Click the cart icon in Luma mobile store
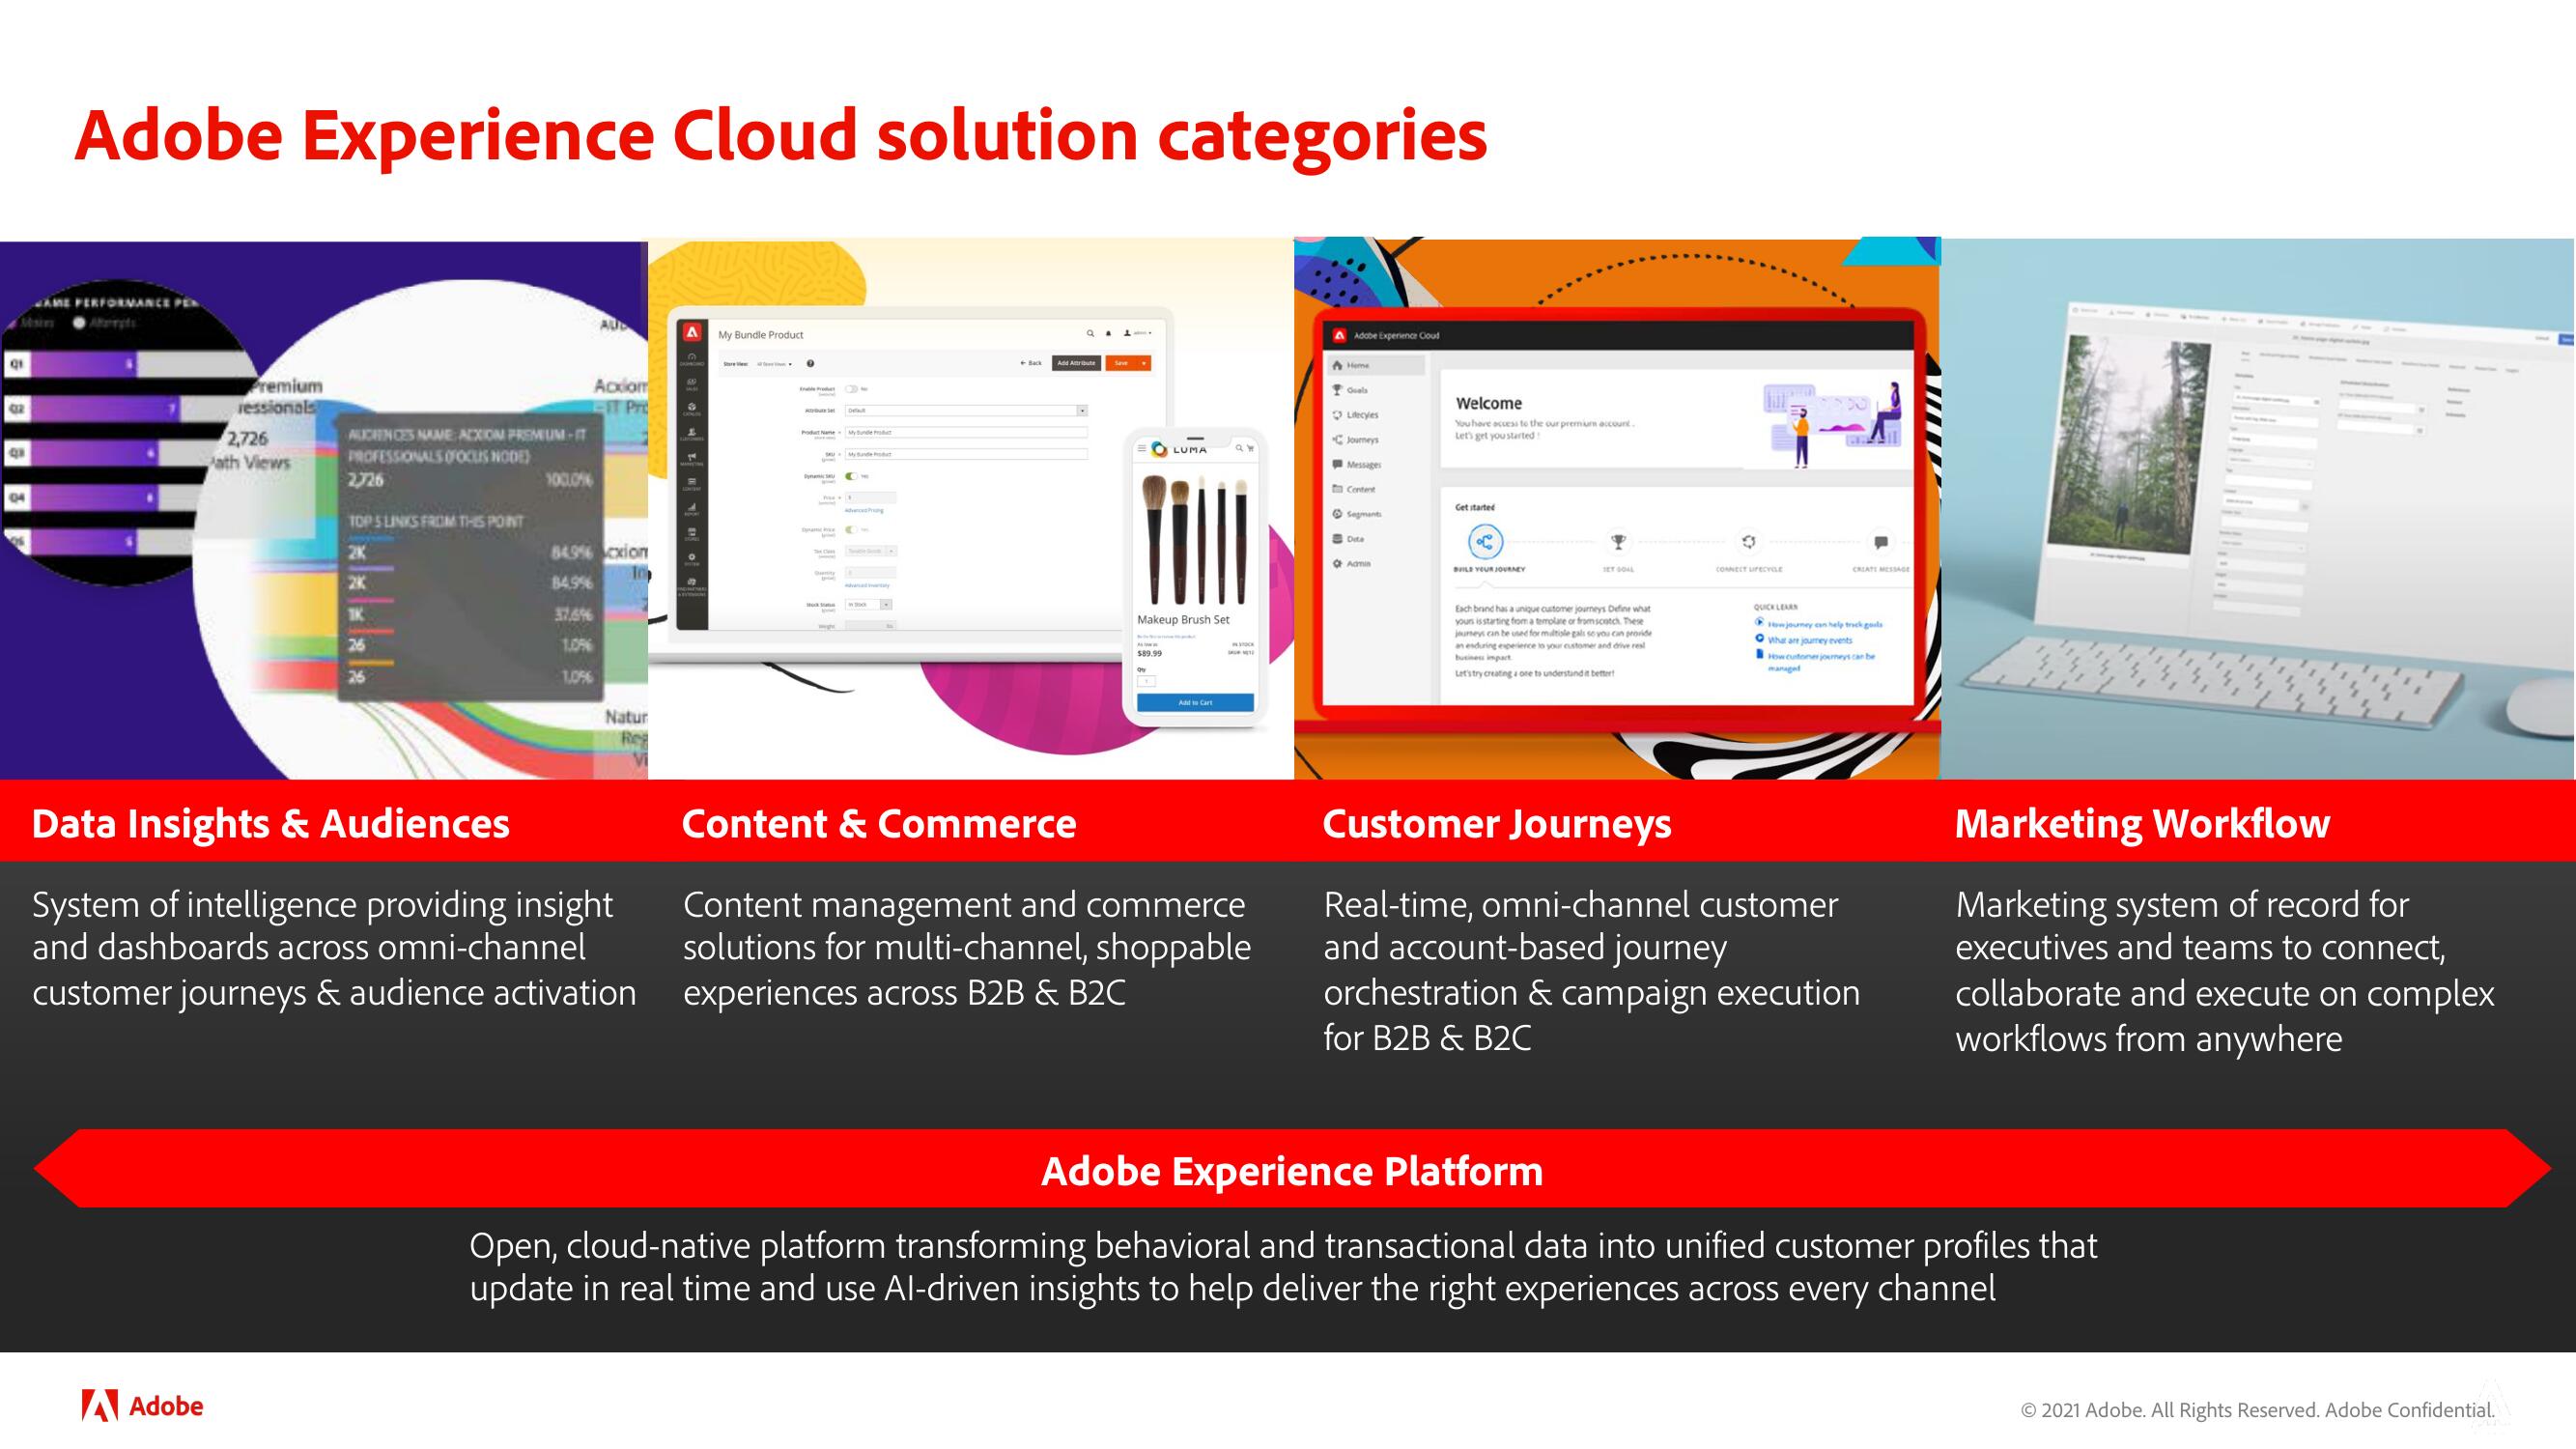Viewport: 2576px width, 1449px height. (1250, 449)
